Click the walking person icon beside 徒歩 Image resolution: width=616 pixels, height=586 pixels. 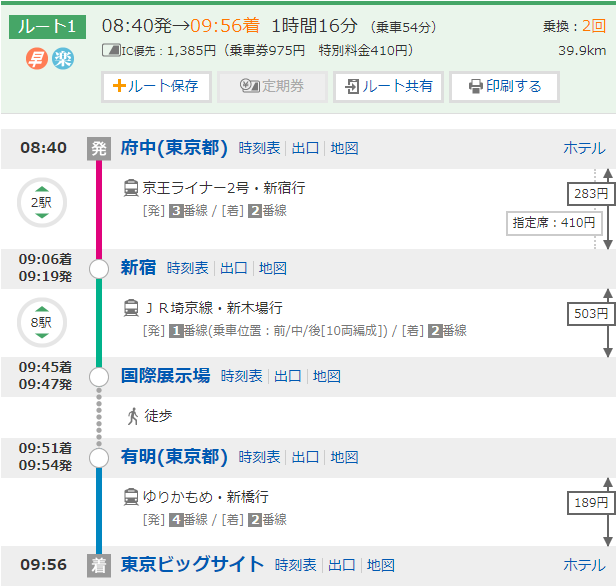(132, 416)
